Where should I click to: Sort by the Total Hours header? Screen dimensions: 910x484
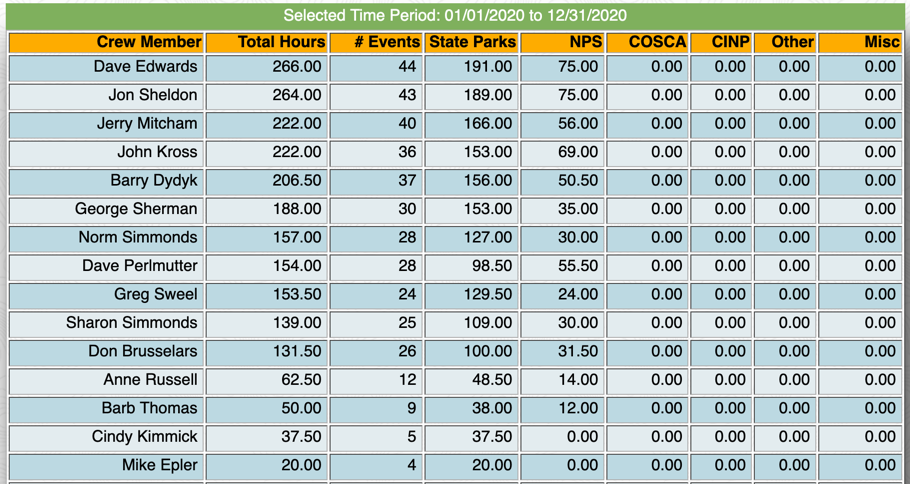pyautogui.click(x=281, y=42)
